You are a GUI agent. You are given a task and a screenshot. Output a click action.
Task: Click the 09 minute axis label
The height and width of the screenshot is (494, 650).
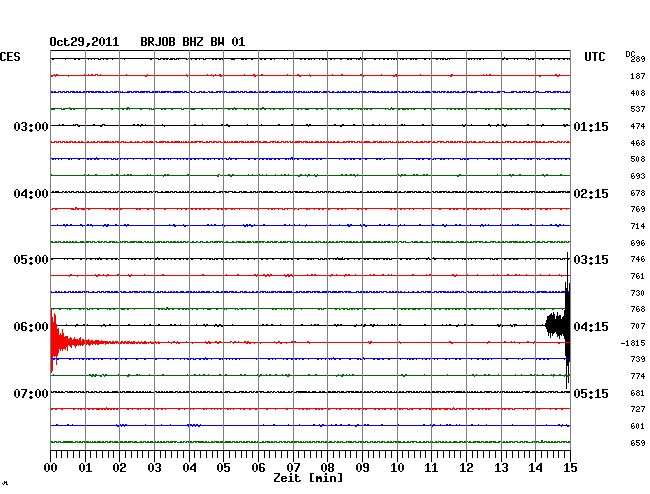pos(362,468)
